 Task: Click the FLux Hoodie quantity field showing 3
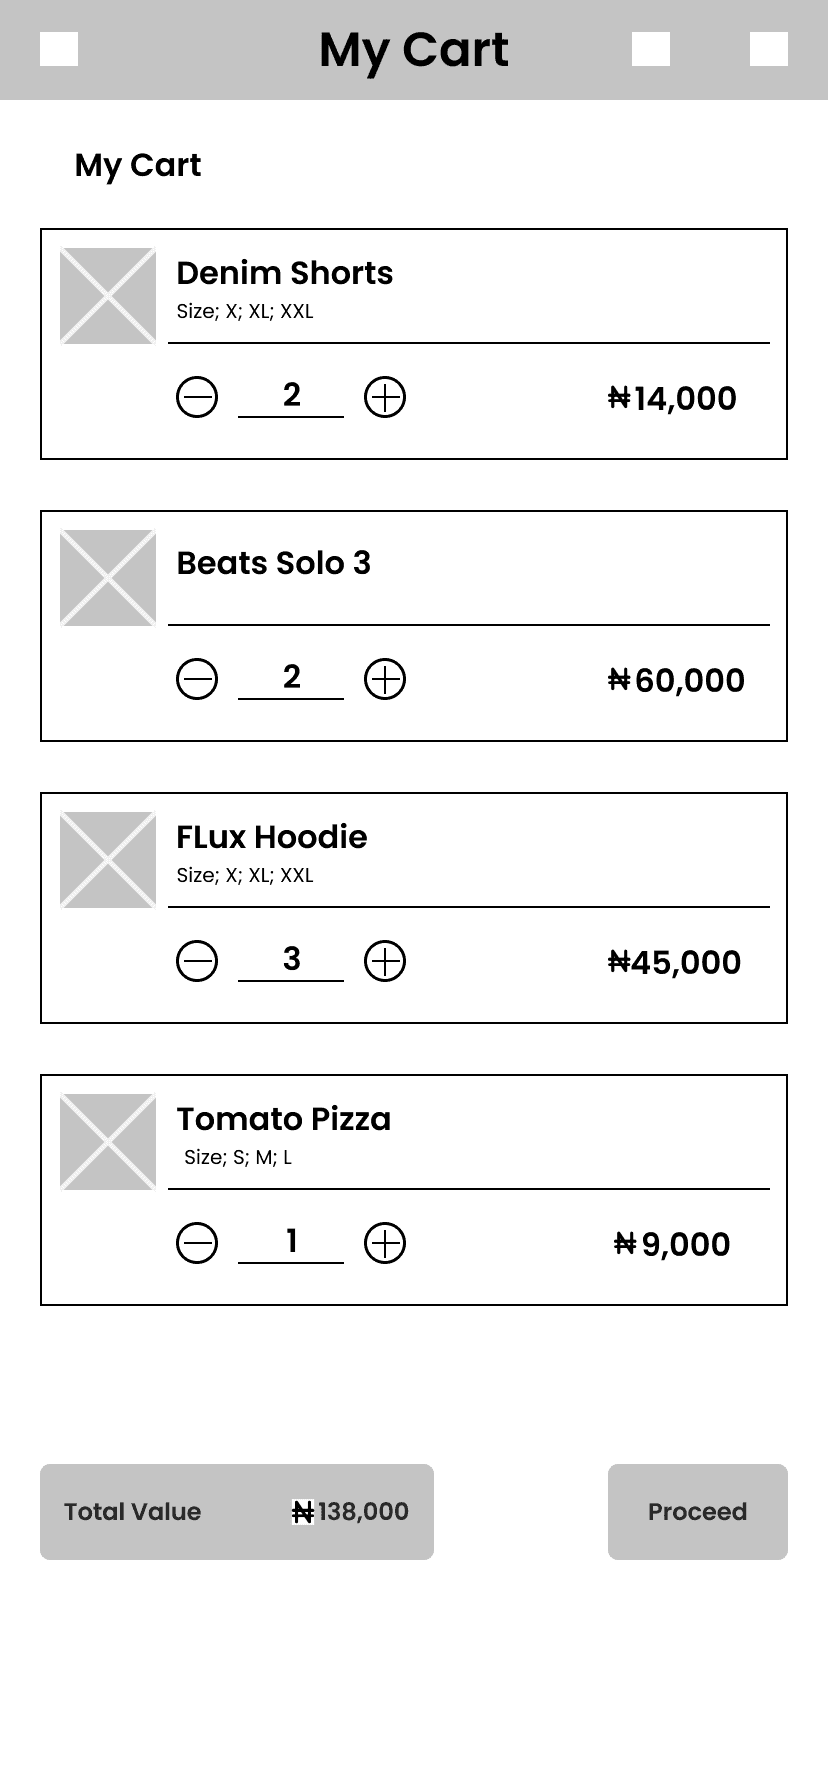(x=291, y=960)
